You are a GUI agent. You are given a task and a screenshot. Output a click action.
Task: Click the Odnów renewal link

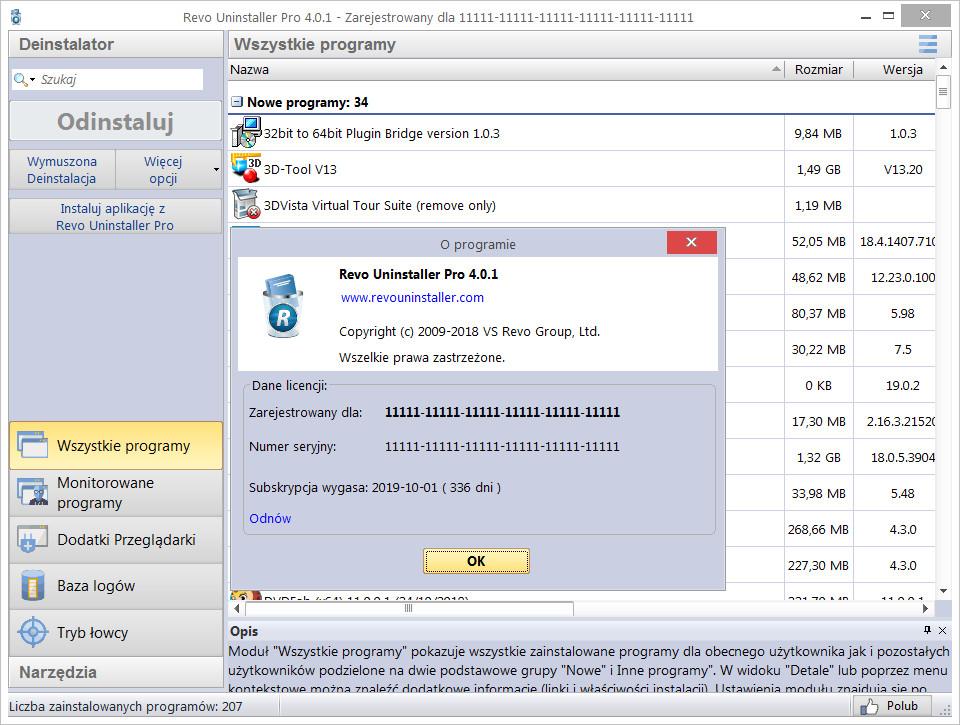[270, 518]
